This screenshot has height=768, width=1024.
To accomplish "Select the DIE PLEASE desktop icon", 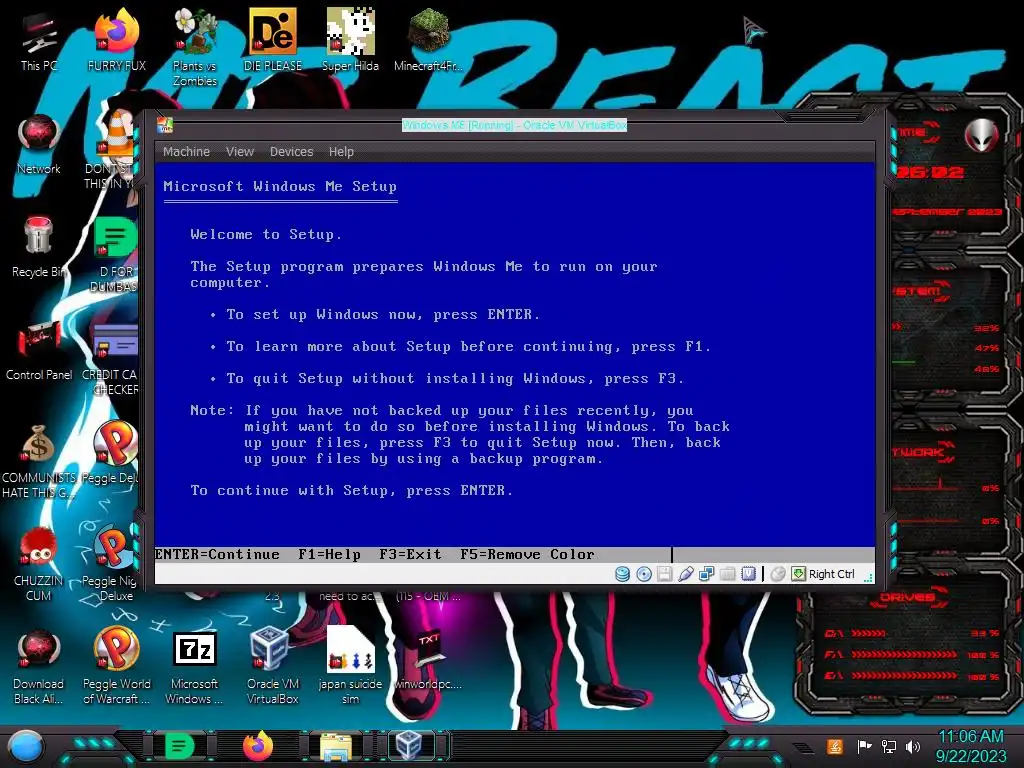I will click(272, 40).
